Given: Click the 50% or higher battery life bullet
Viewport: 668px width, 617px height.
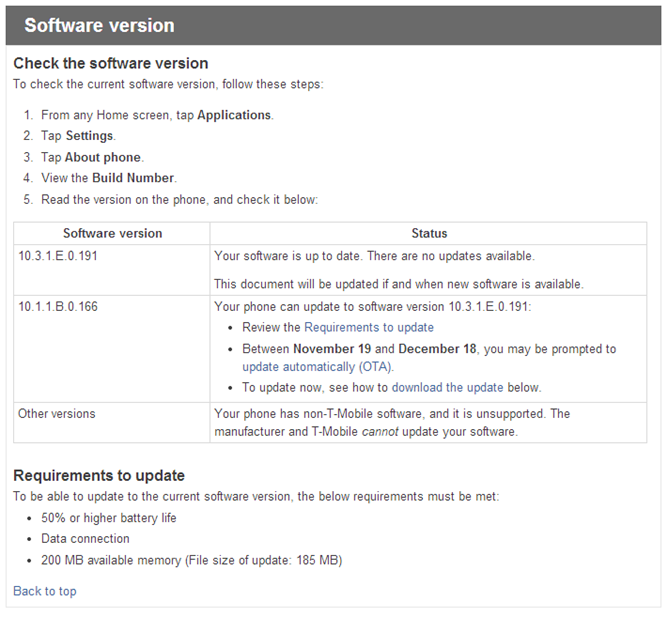Looking at the screenshot, I should click(x=110, y=518).
